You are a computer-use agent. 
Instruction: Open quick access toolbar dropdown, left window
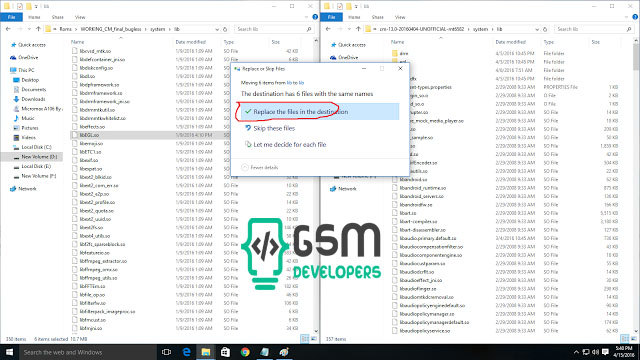coord(36,7)
